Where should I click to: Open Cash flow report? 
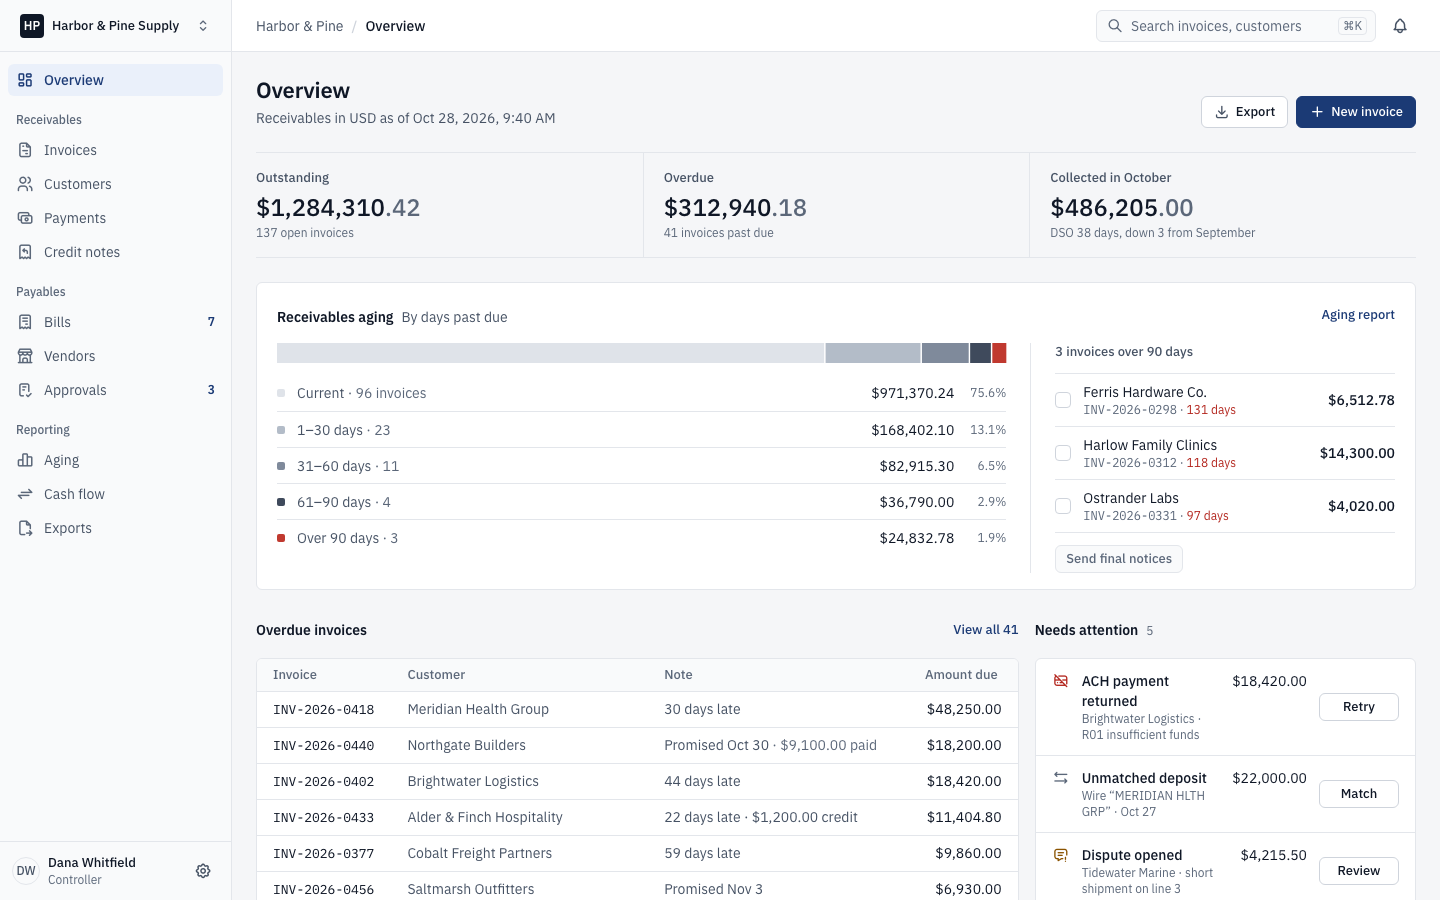[115, 494]
